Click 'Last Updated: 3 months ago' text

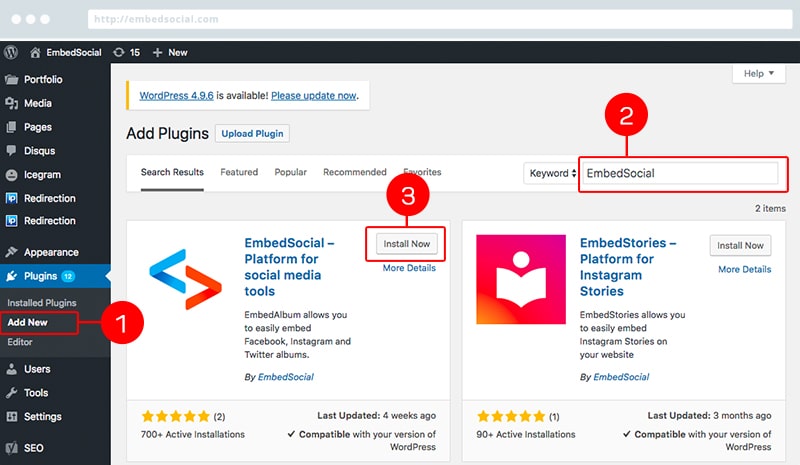click(709, 415)
